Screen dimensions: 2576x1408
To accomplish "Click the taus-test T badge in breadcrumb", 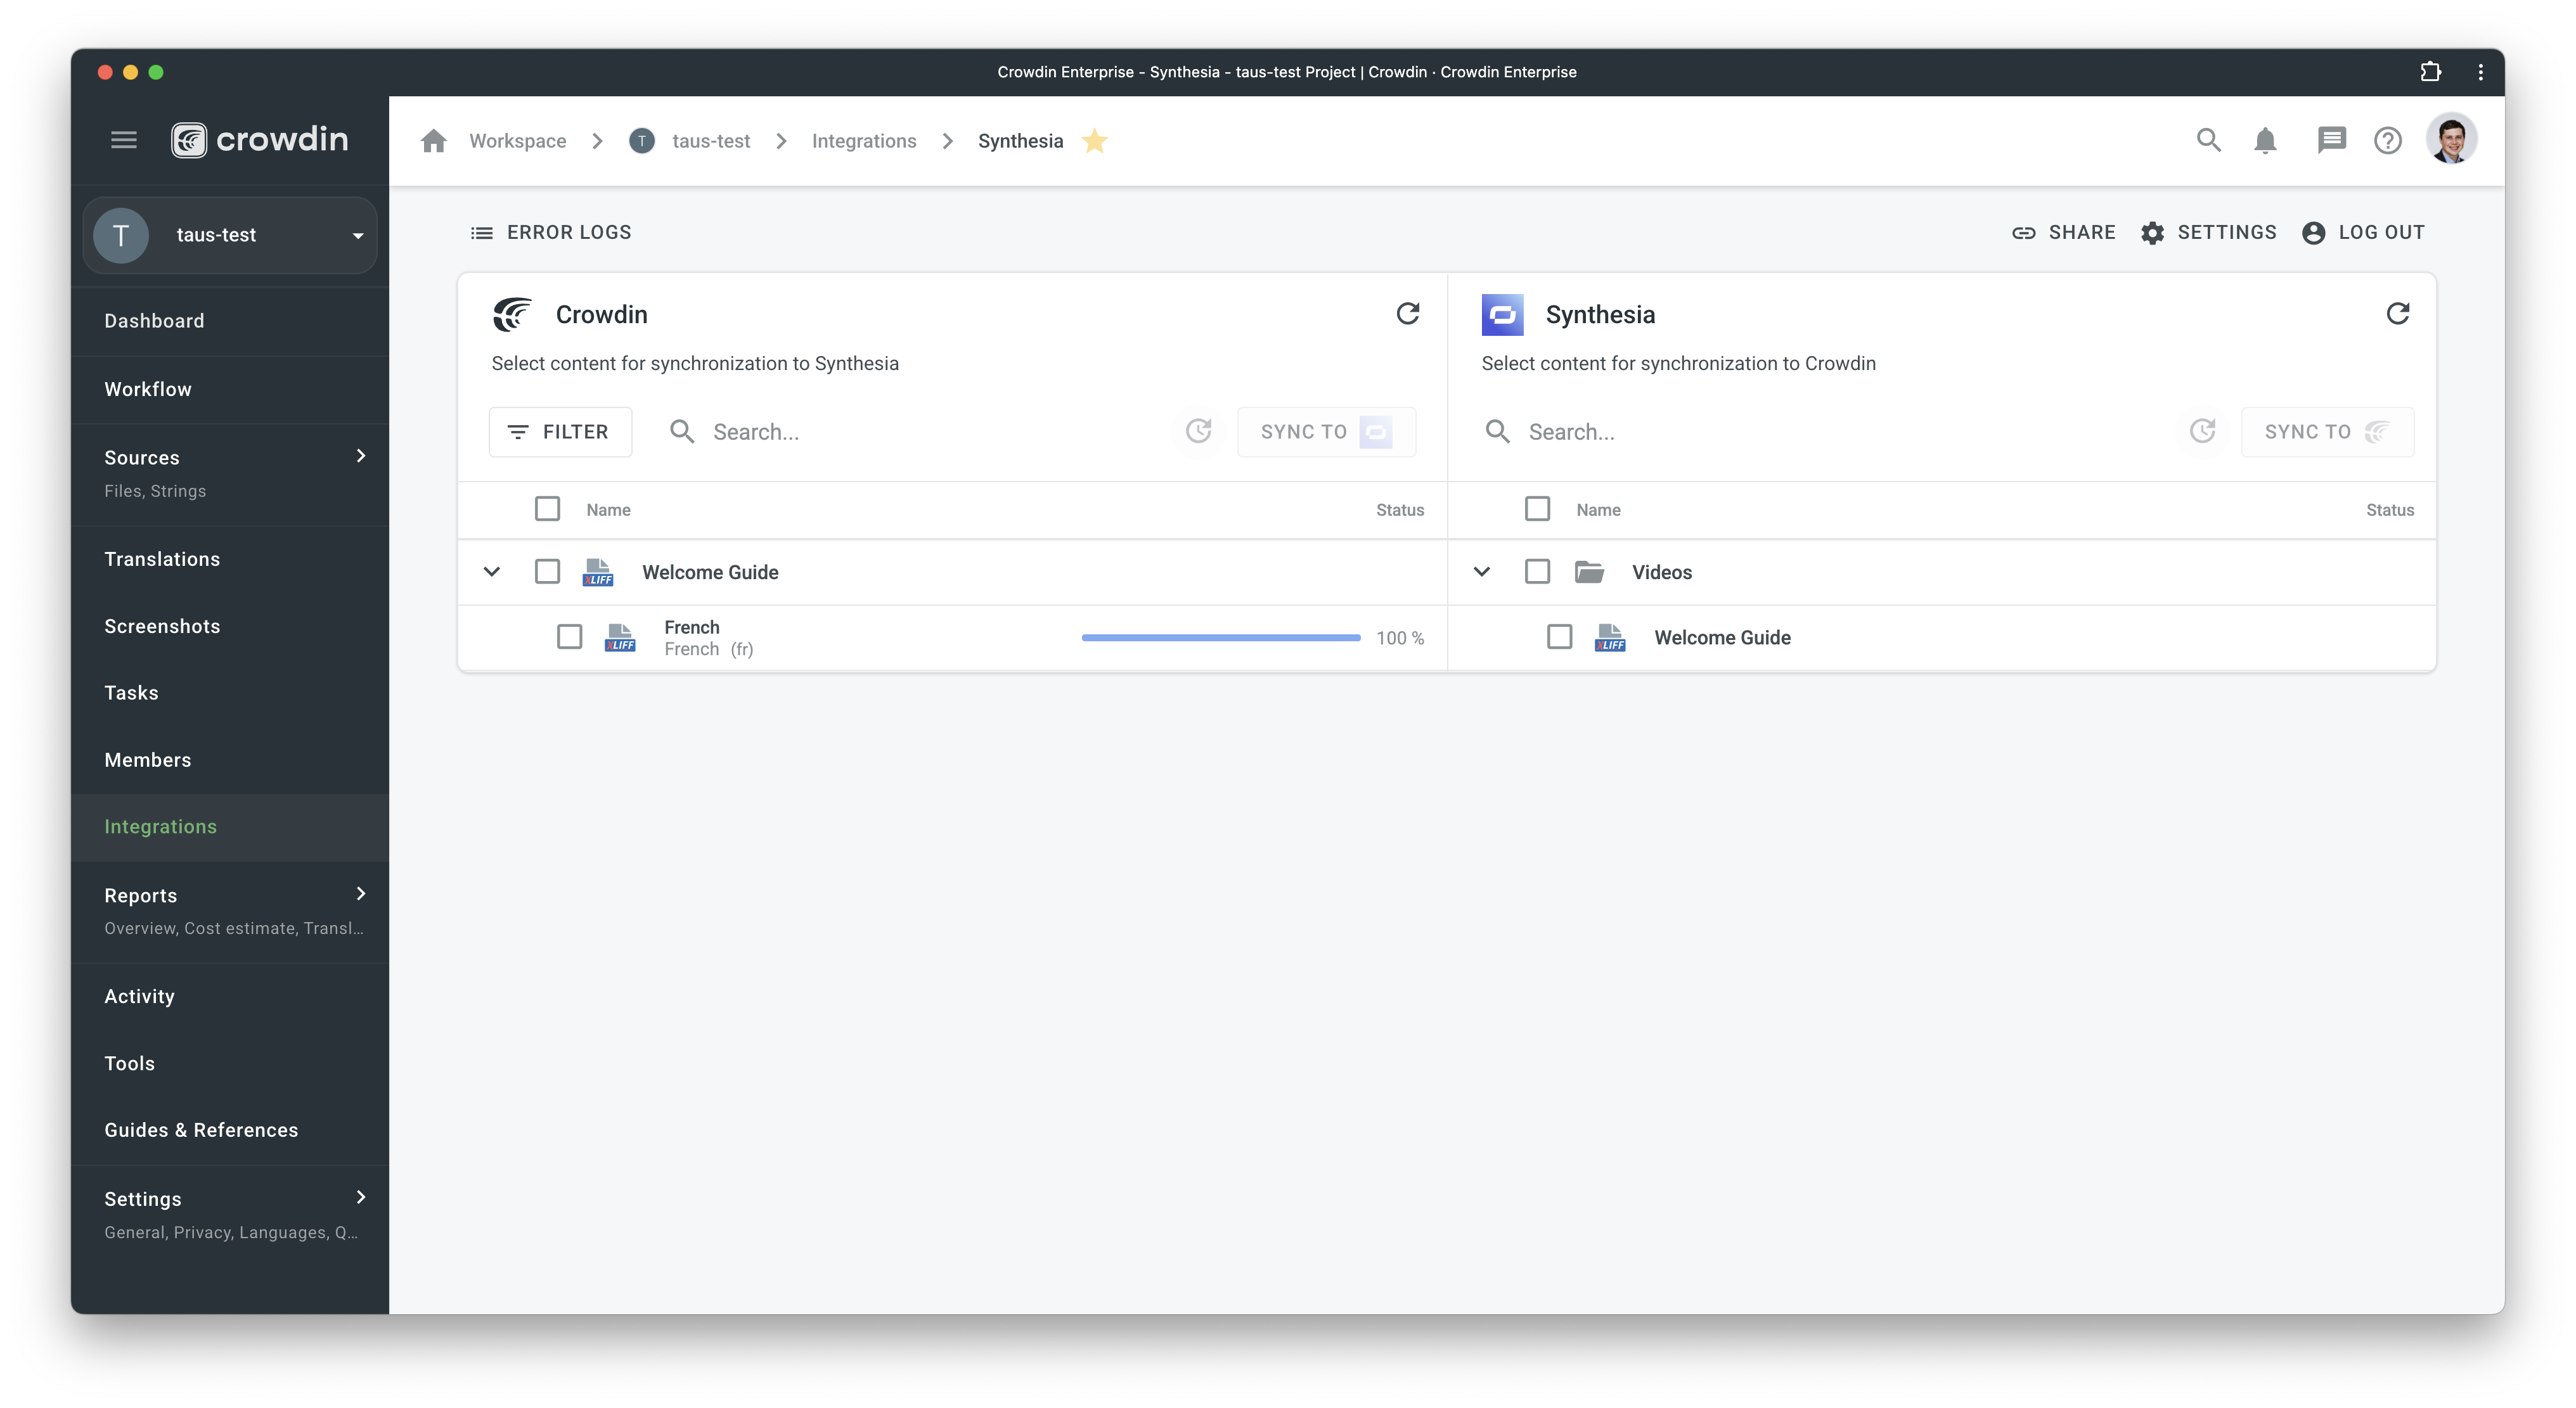I will [642, 141].
